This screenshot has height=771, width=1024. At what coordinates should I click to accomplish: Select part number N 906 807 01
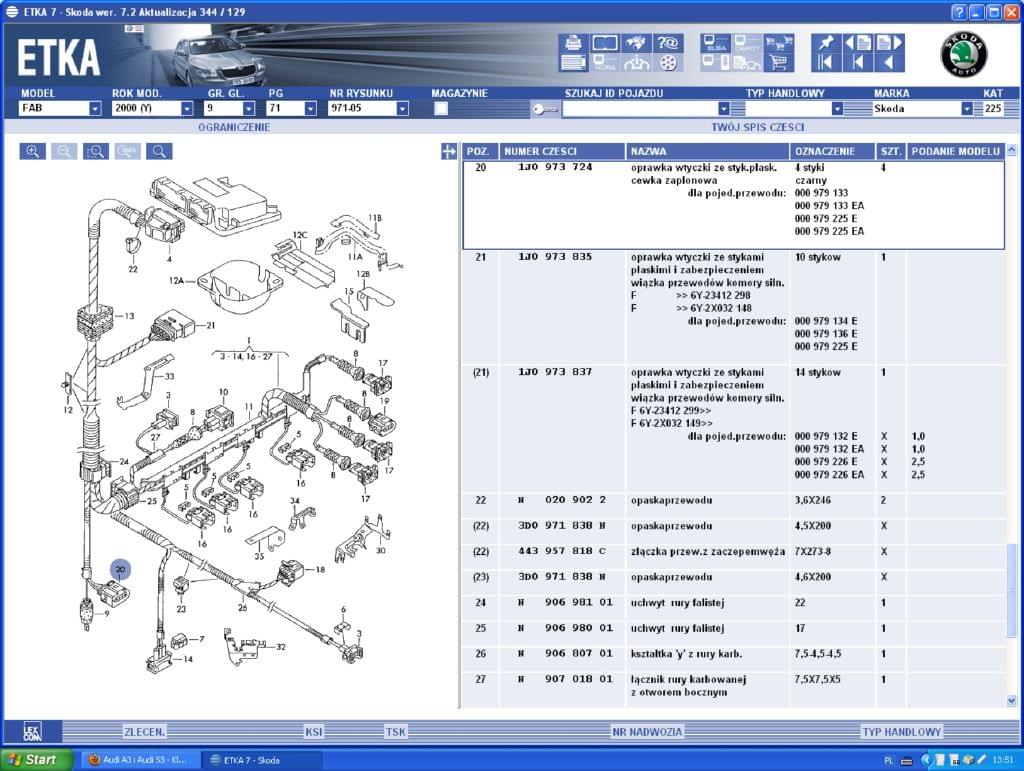pos(566,653)
